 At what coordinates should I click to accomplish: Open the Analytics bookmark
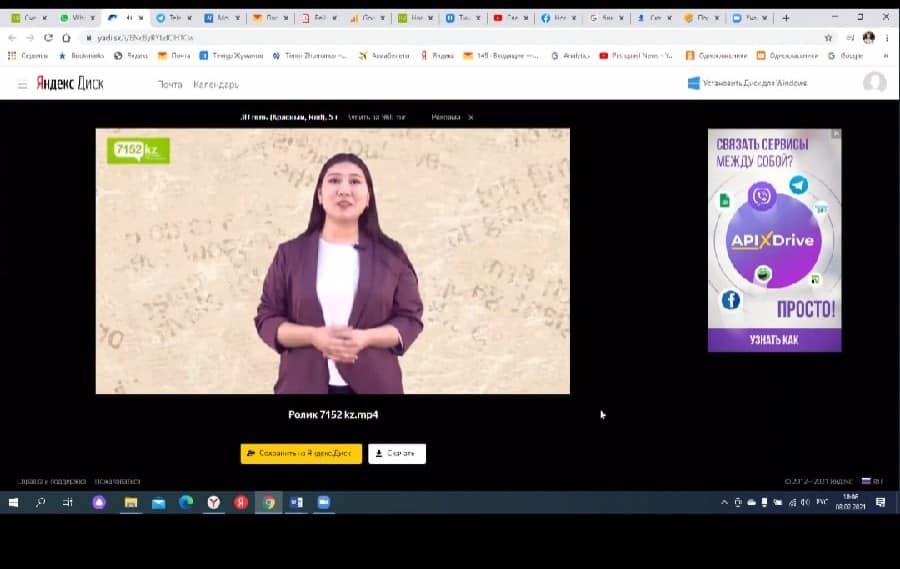pyautogui.click(x=571, y=56)
